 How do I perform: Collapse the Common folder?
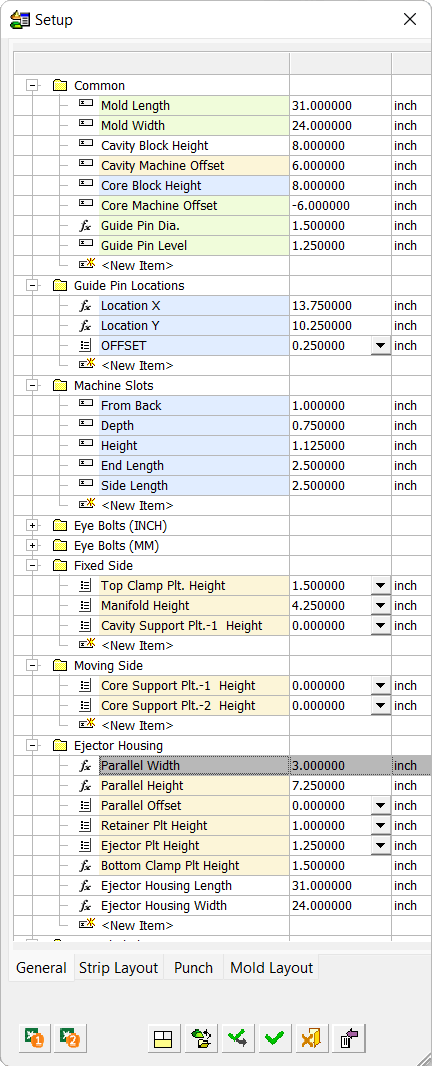pos(31,86)
